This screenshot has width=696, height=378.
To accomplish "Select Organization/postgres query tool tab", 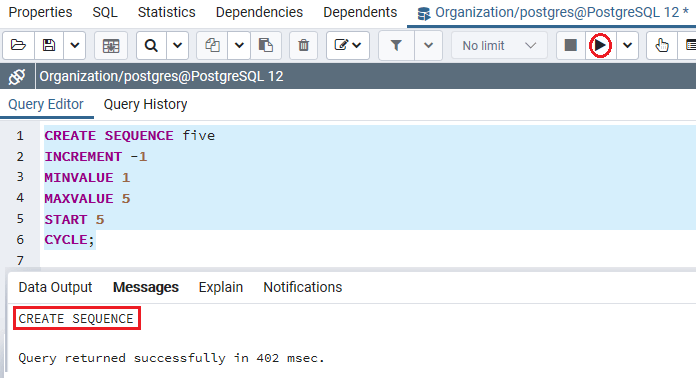I will point(552,13).
